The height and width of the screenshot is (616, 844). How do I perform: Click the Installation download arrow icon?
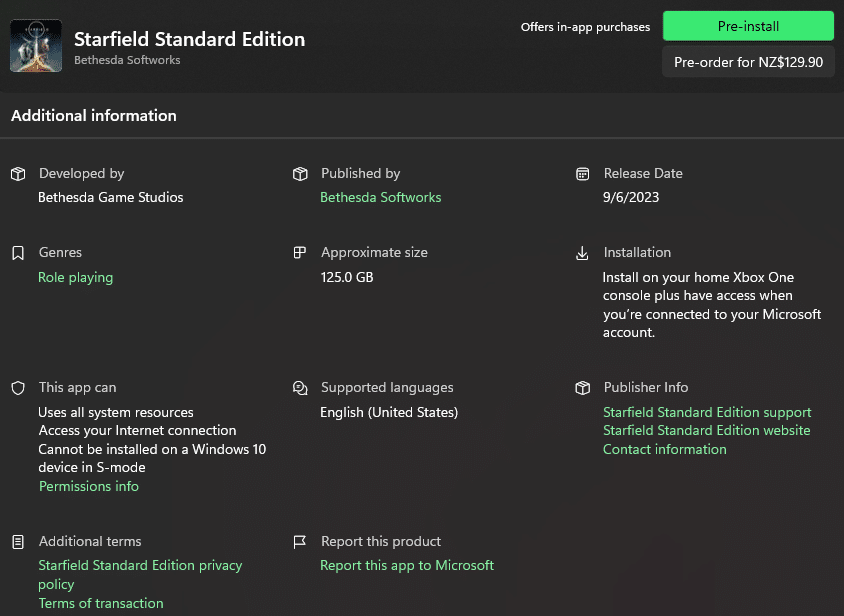pos(582,253)
